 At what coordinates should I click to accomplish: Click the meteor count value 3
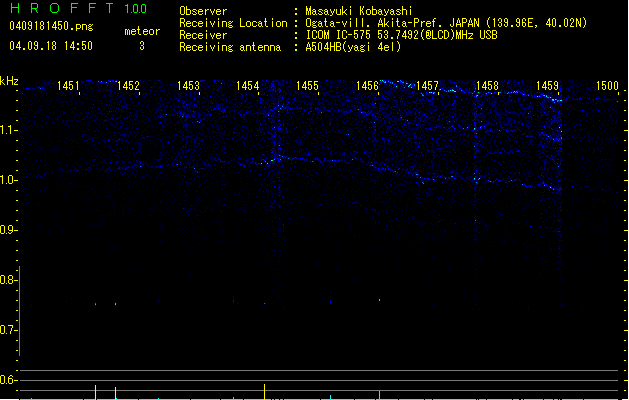[x=141, y=46]
